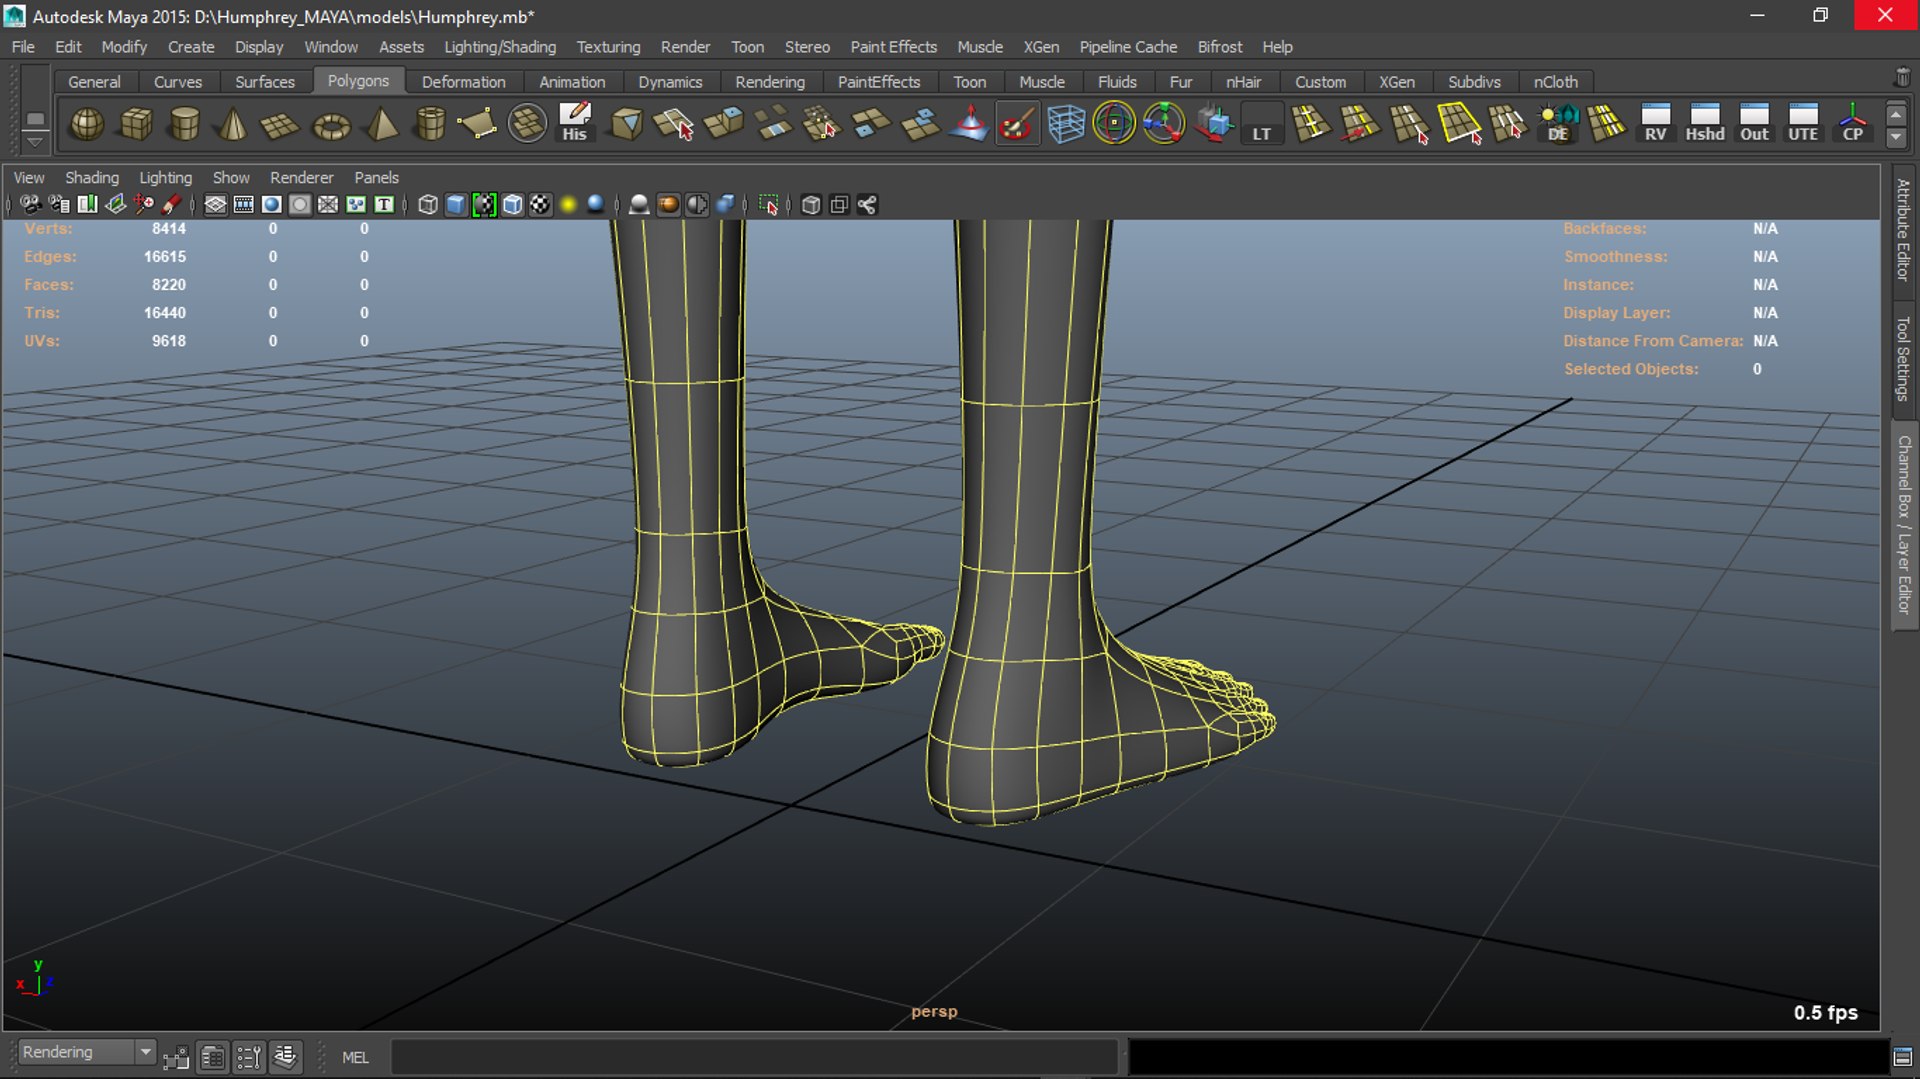This screenshot has height=1079, width=1920.
Task: Toggle wireframe display mode
Action: tap(428, 205)
